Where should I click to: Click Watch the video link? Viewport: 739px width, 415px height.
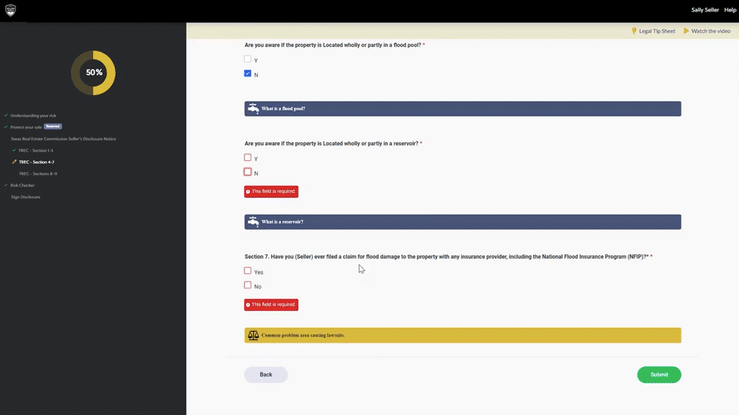click(711, 31)
